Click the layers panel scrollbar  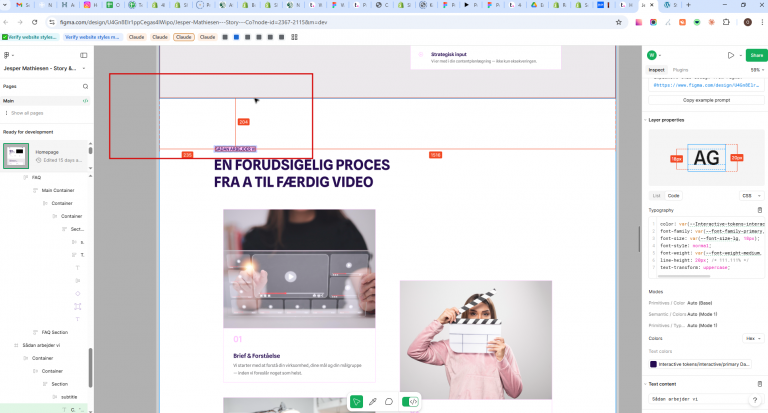click(x=91, y=367)
